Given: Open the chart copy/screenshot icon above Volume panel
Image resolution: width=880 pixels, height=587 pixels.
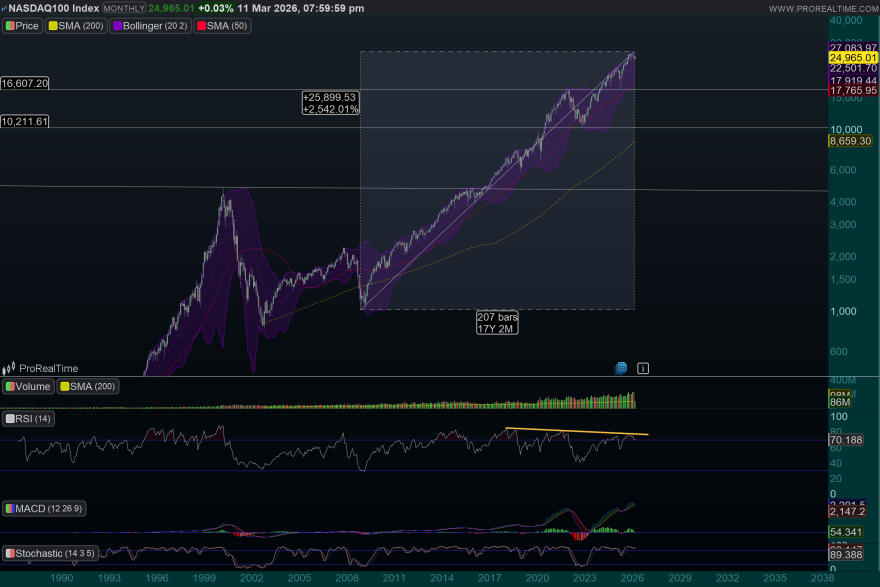Looking at the screenshot, I should [x=620, y=368].
